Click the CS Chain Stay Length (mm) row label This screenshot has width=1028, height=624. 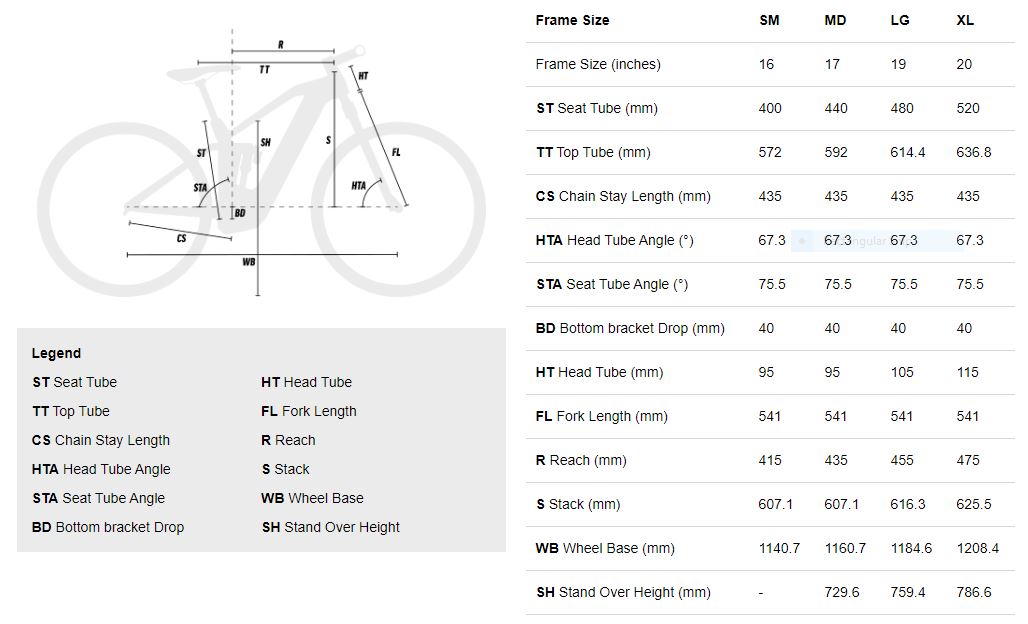623,196
